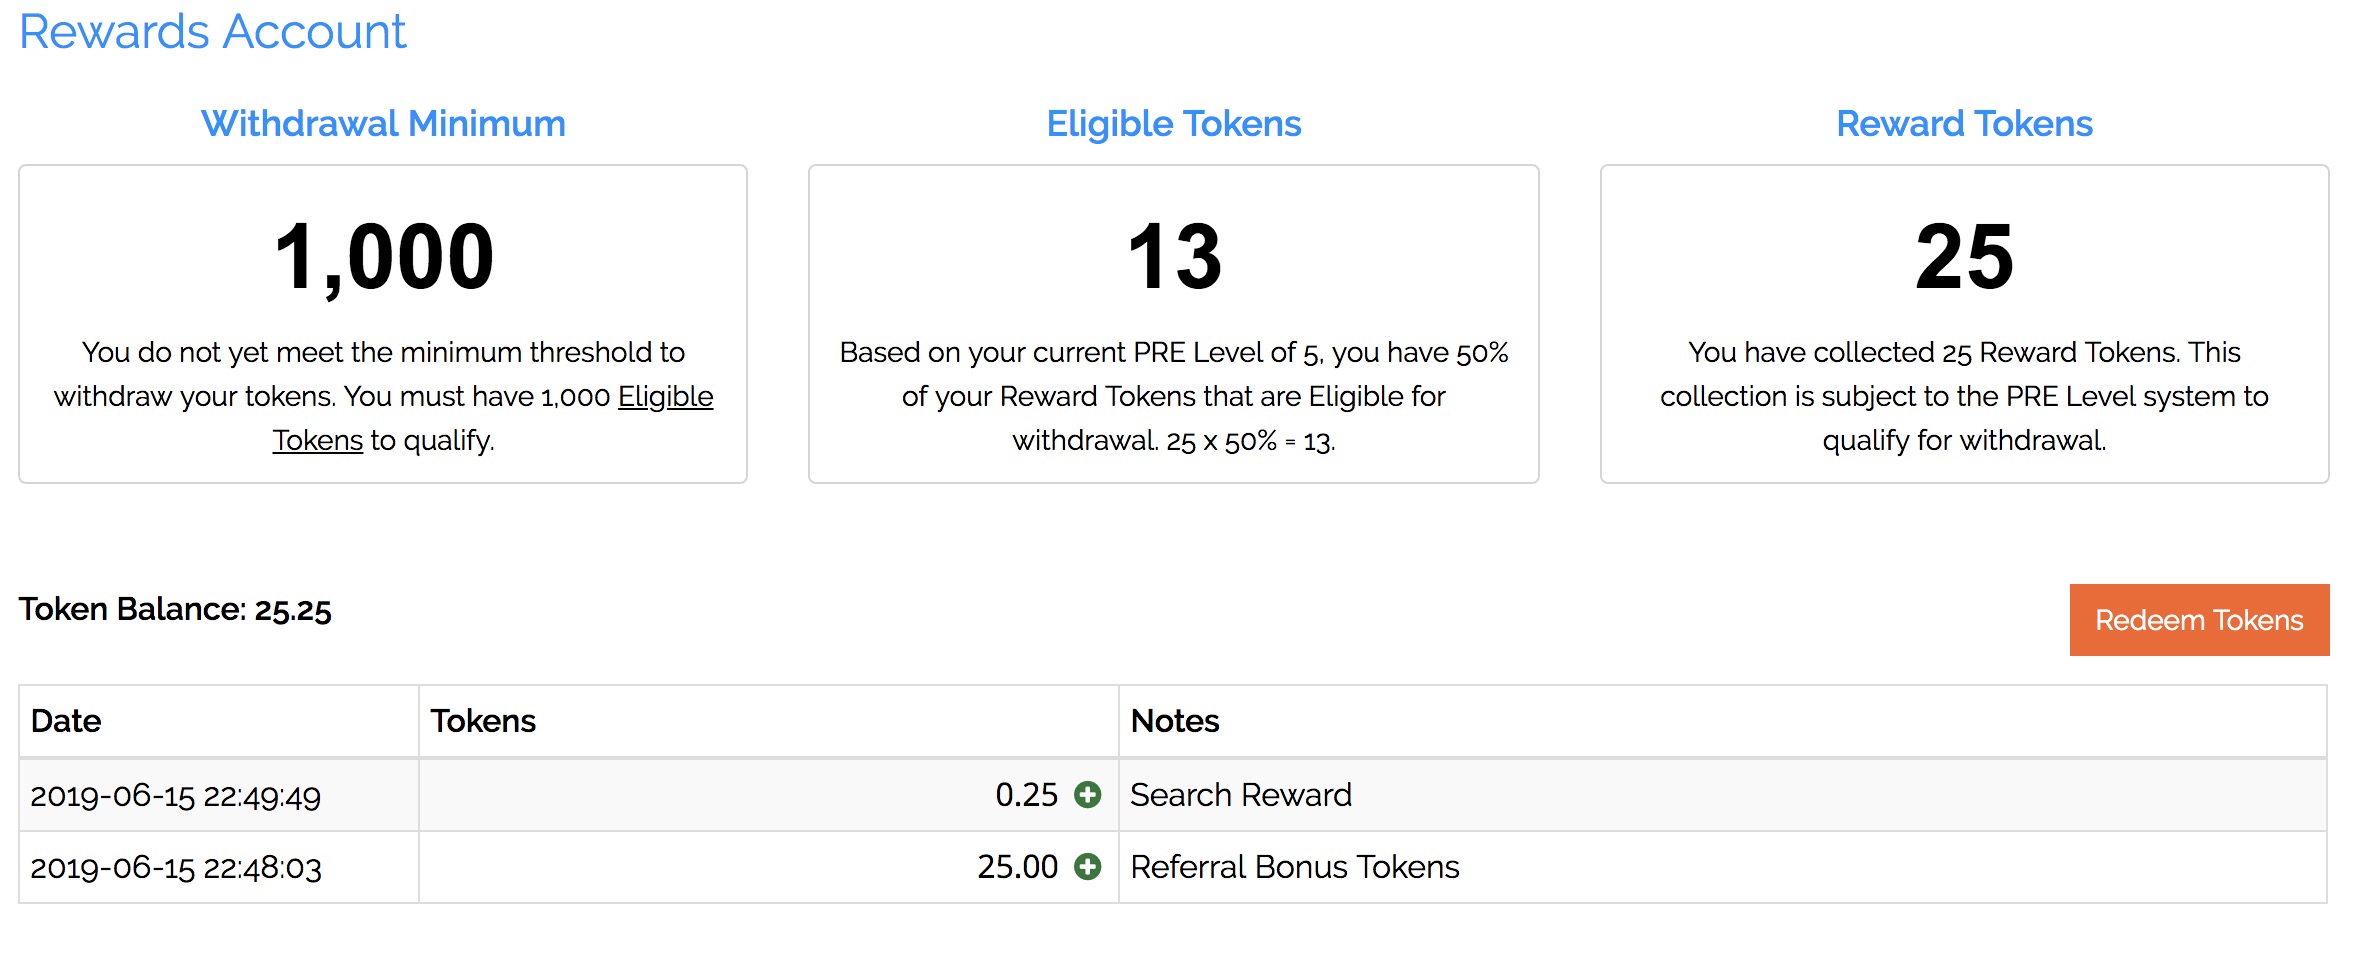2360x980 pixels.
Task: Click the Search Reward note cell
Action: pos(1723,795)
